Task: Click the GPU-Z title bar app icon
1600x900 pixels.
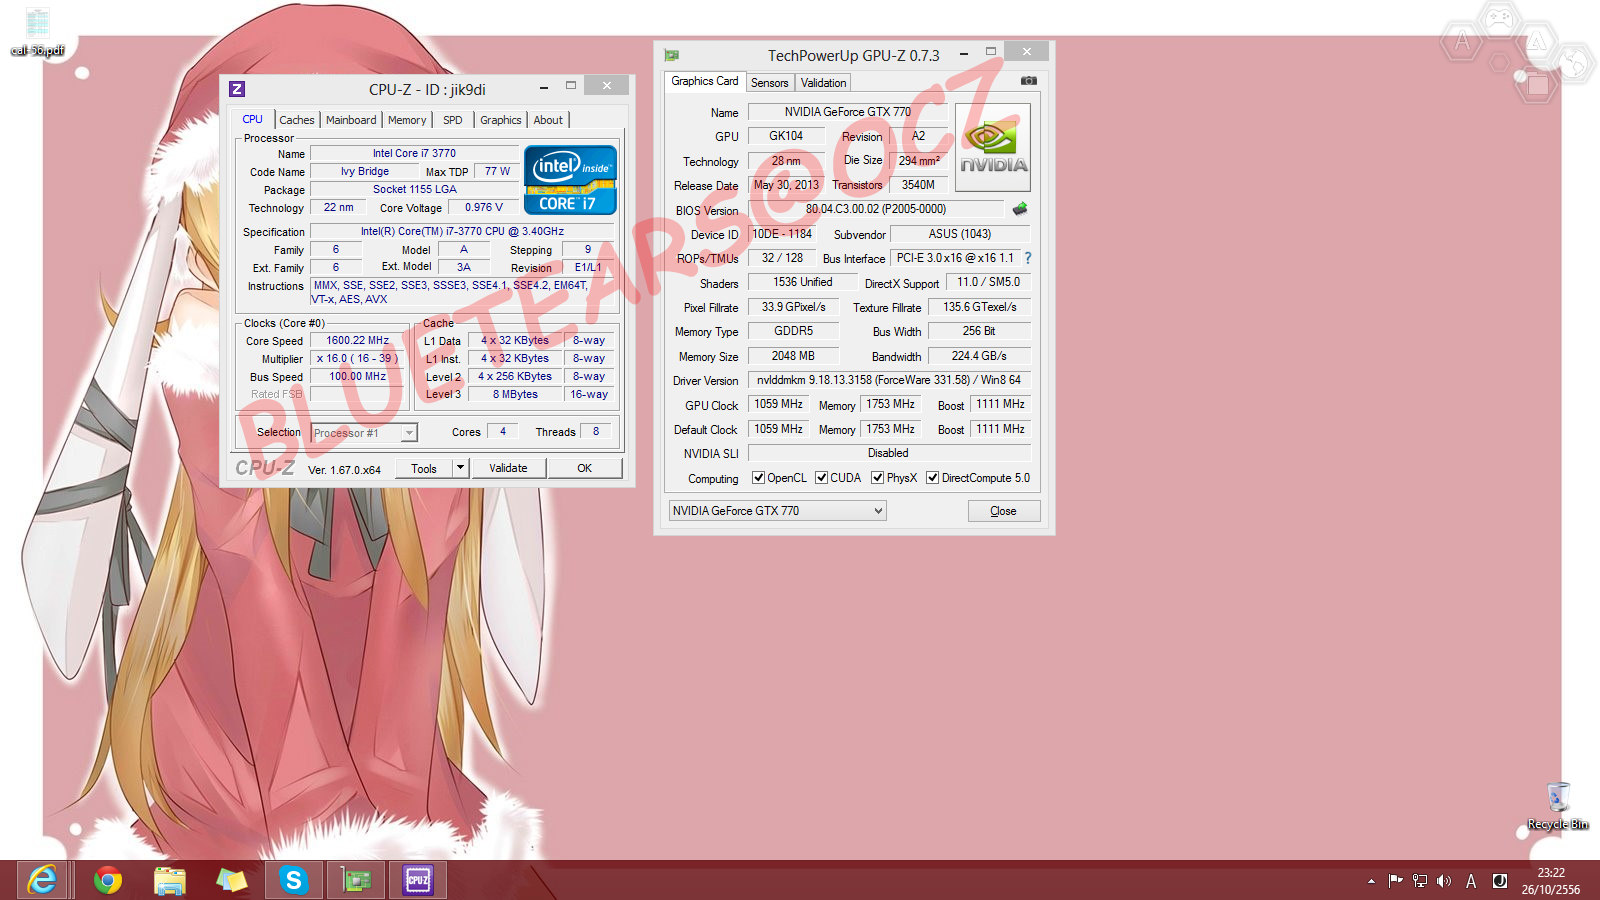Action: coord(672,55)
